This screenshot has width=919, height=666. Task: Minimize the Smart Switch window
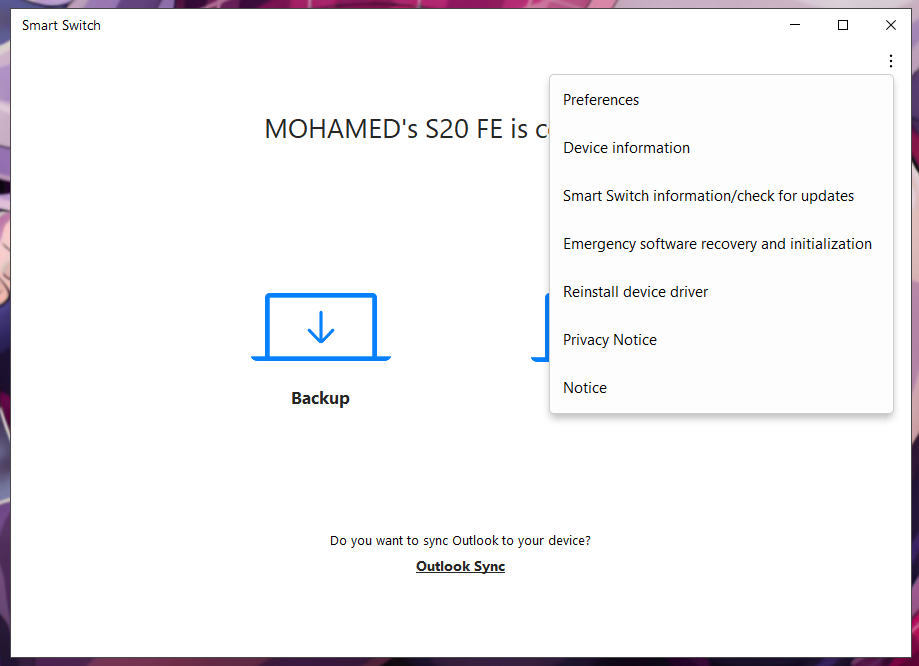click(x=795, y=25)
